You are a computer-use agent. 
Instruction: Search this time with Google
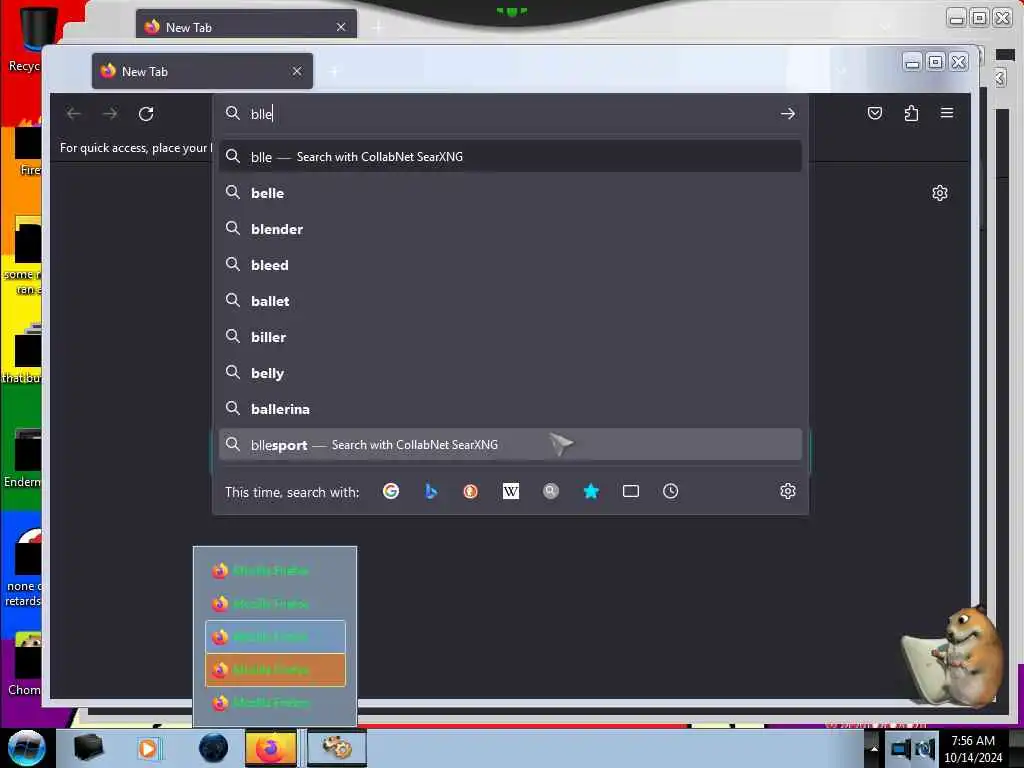coord(391,491)
